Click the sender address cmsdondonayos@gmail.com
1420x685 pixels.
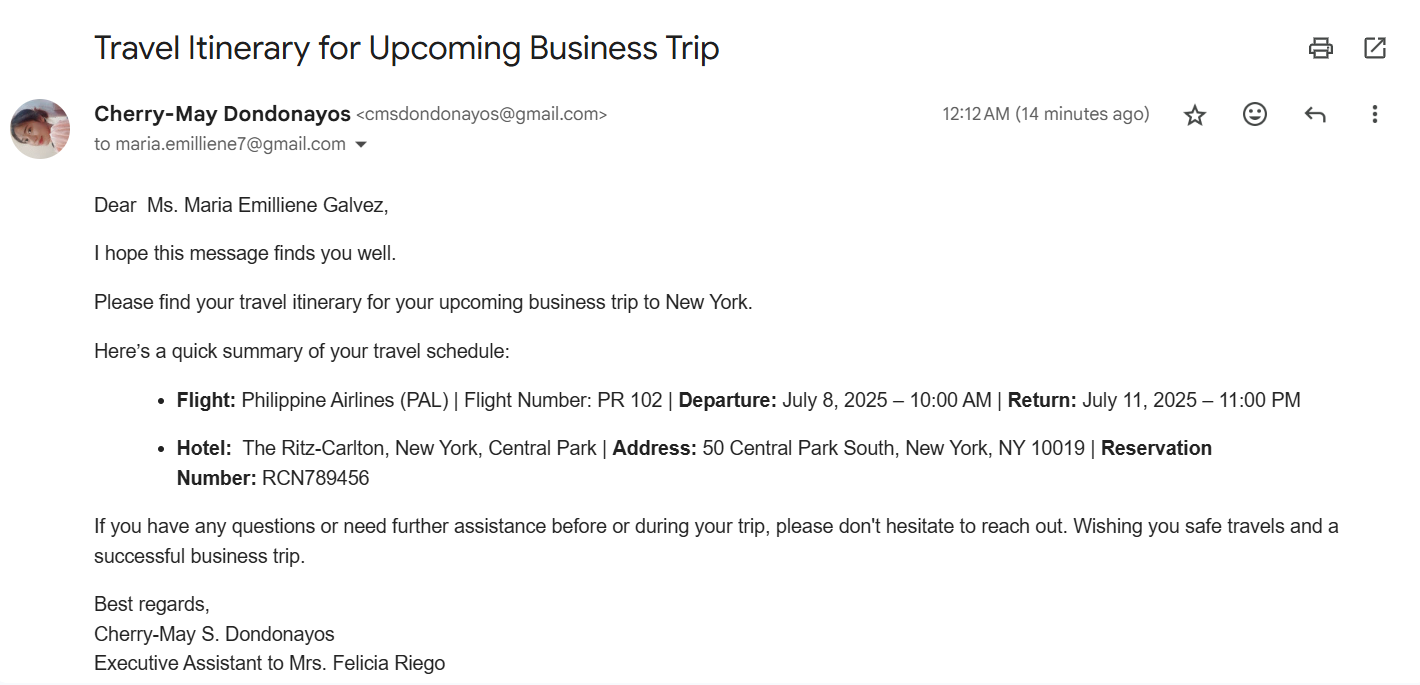tap(481, 114)
